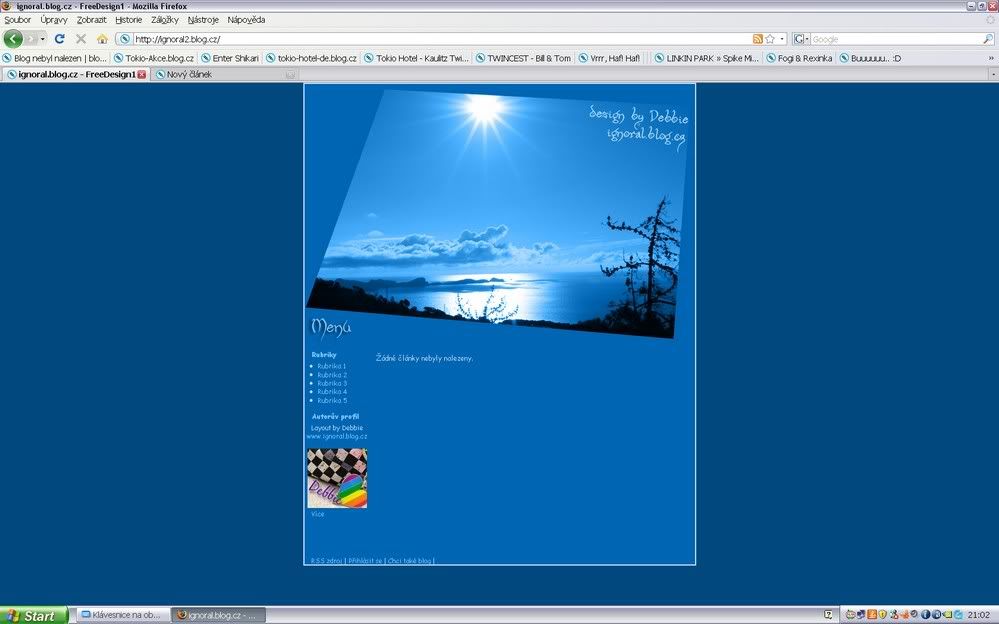The width and height of the screenshot is (999, 624).
Task: Click the RSS feed icon in address bar
Action: 758,39
